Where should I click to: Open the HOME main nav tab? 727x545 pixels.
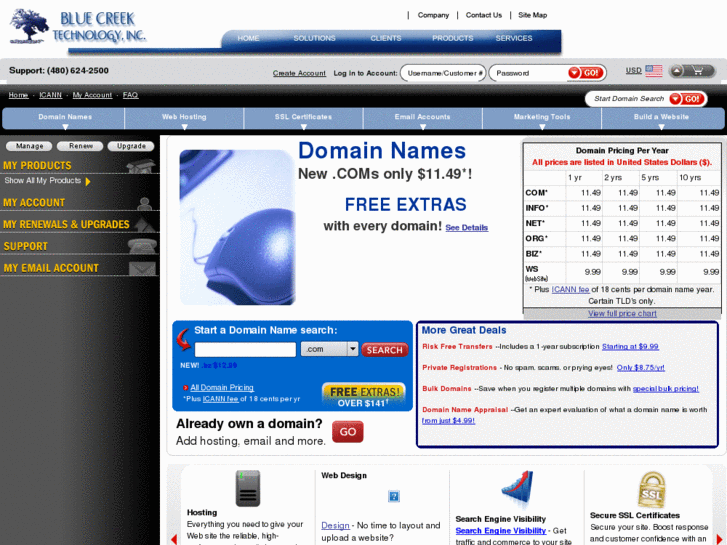(248, 38)
